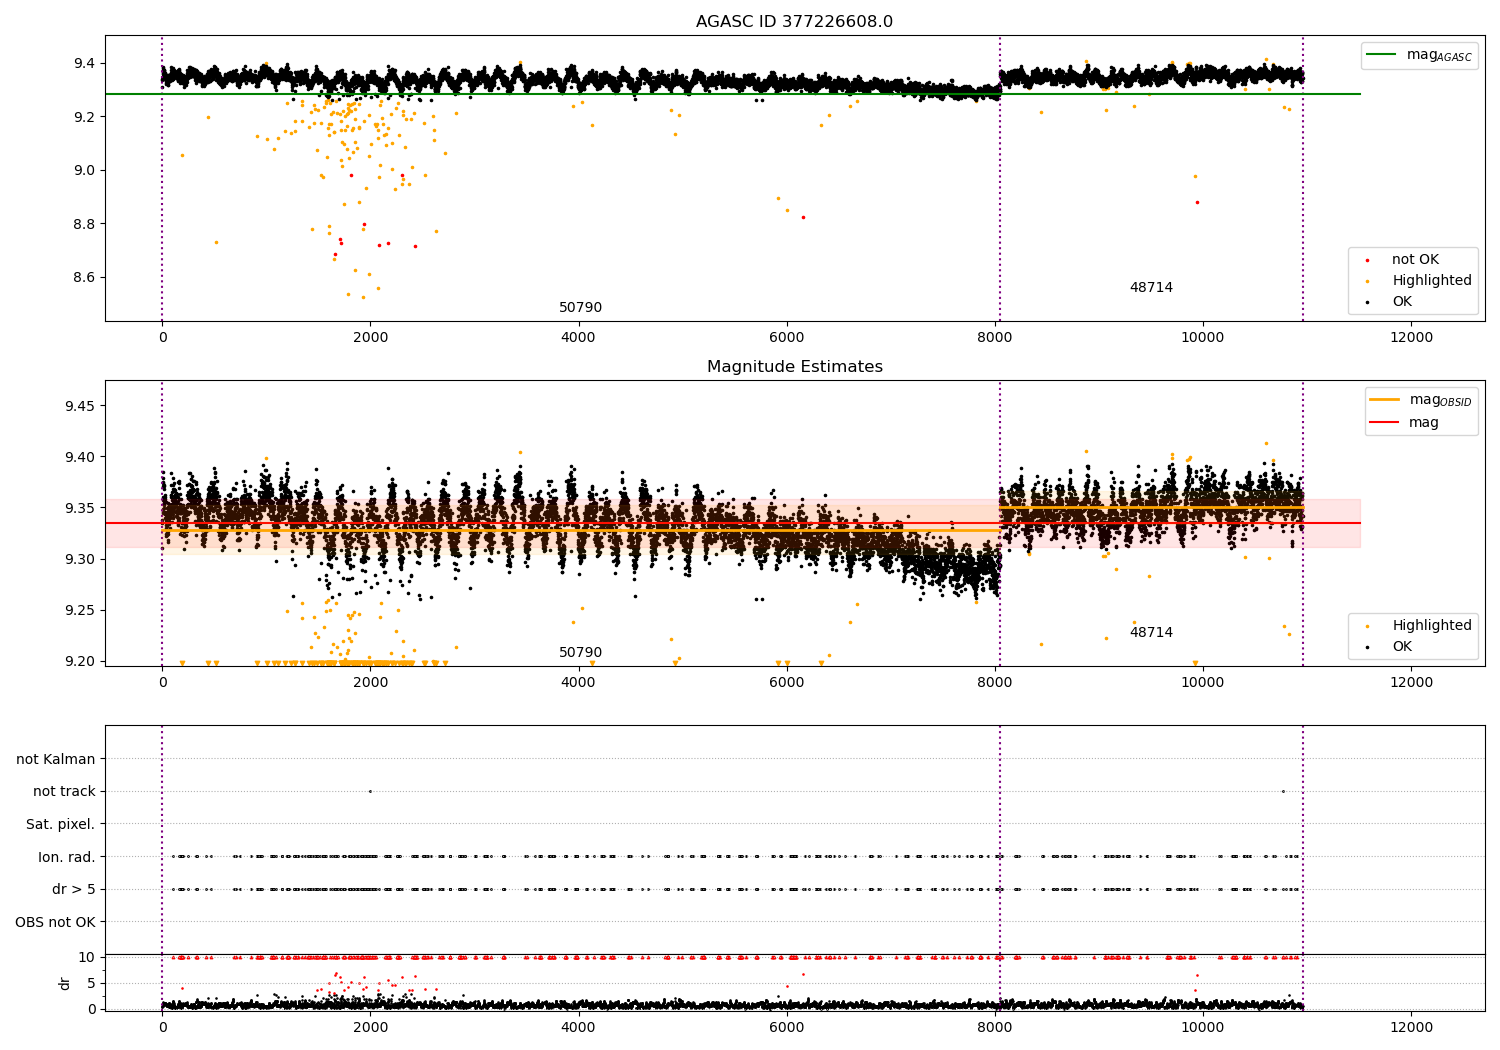Click the "4000" x tick under the dr plot
Image resolution: width=1500 pixels, height=1050 pixels.
[x=579, y=1028]
